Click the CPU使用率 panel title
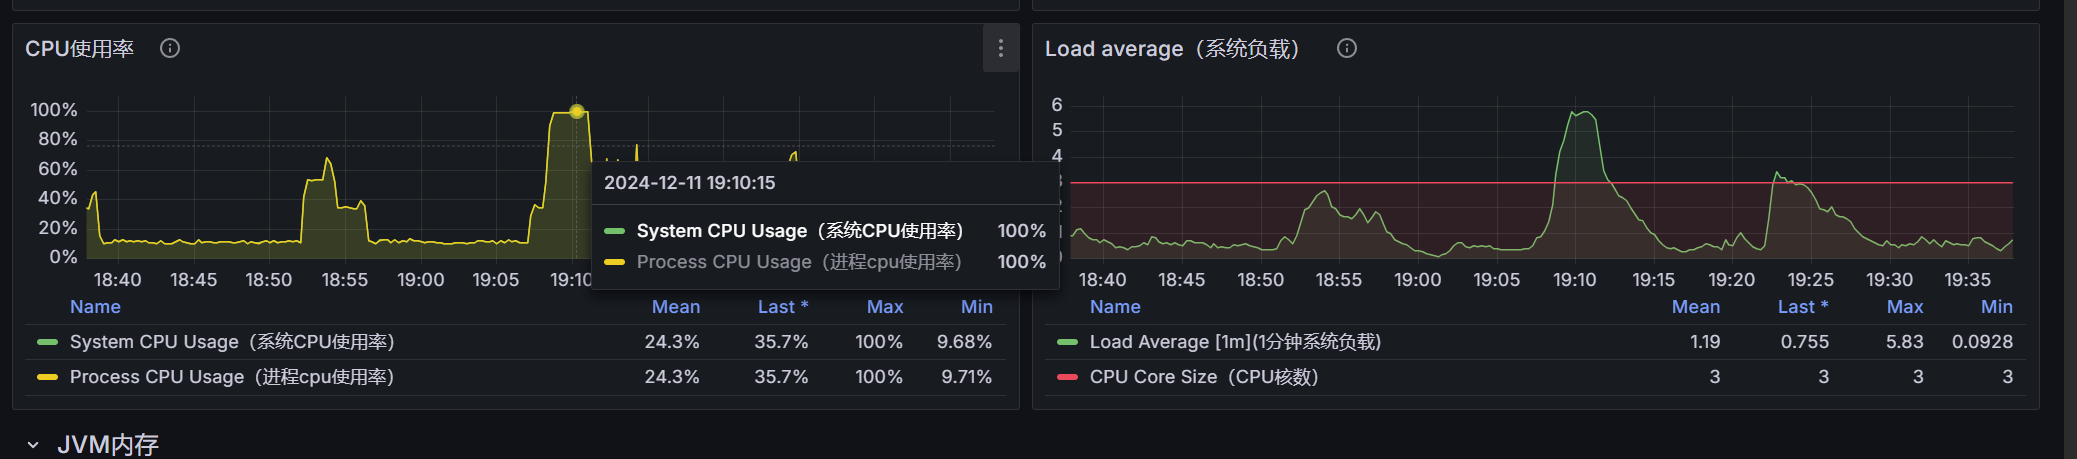This screenshot has height=459, width=2077. [x=80, y=48]
